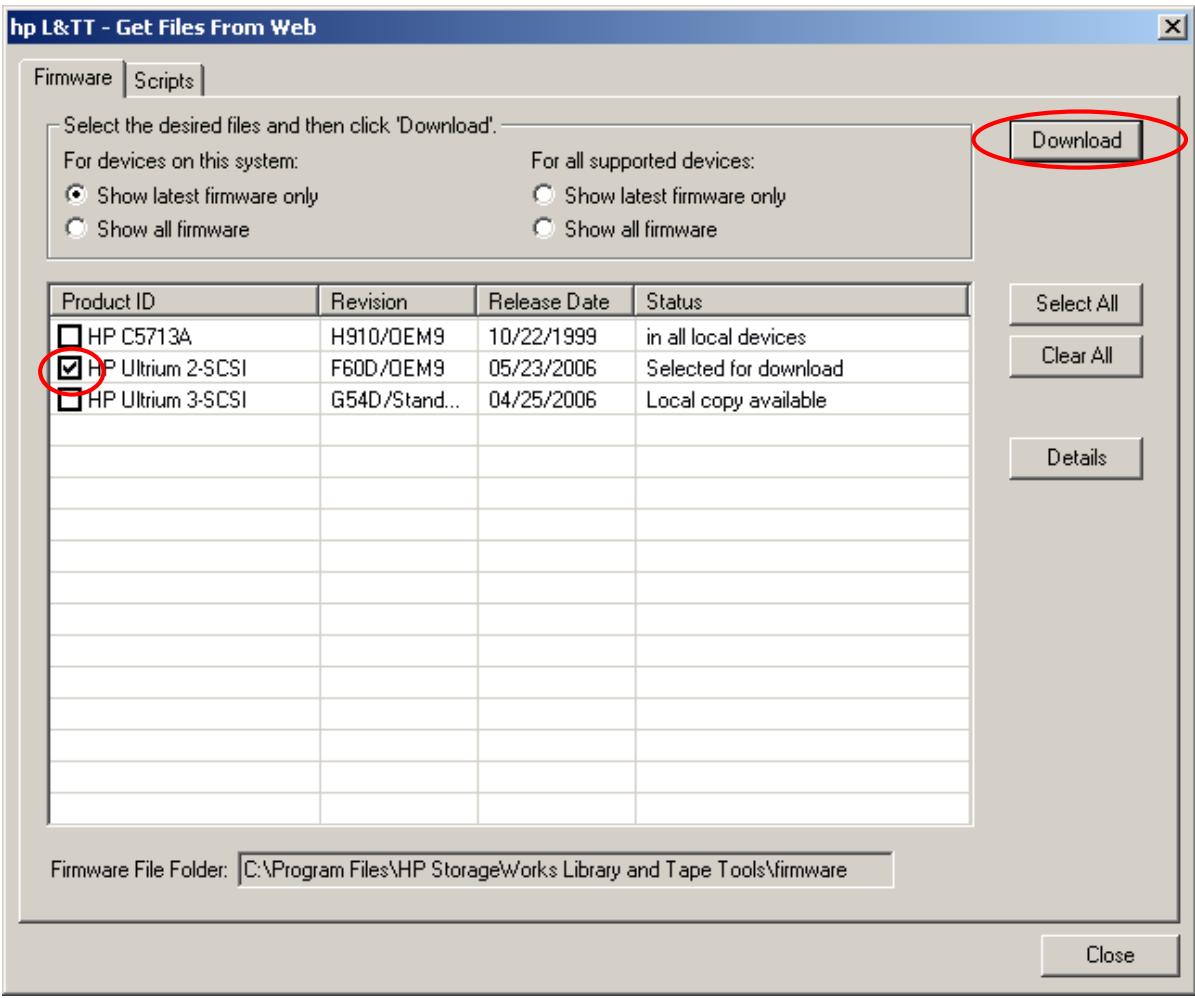Open firmware Details
The width and height of the screenshot is (1195, 998).
[x=1076, y=458]
